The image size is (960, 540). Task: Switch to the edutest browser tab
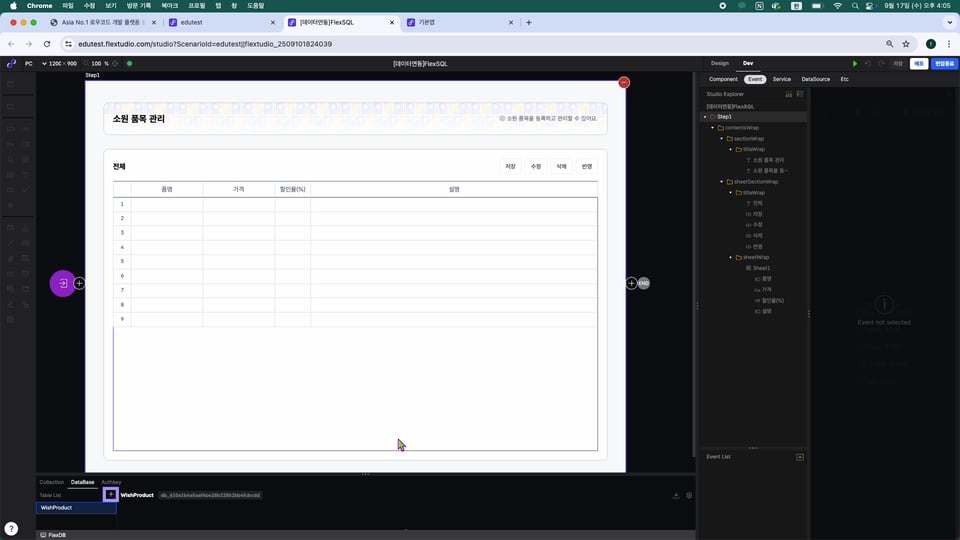point(222,23)
